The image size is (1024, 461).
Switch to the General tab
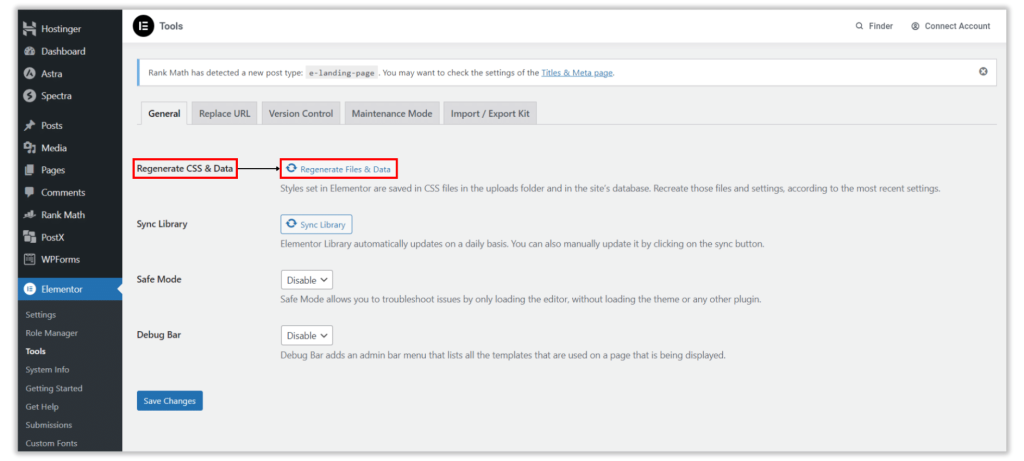click(164, 113)
